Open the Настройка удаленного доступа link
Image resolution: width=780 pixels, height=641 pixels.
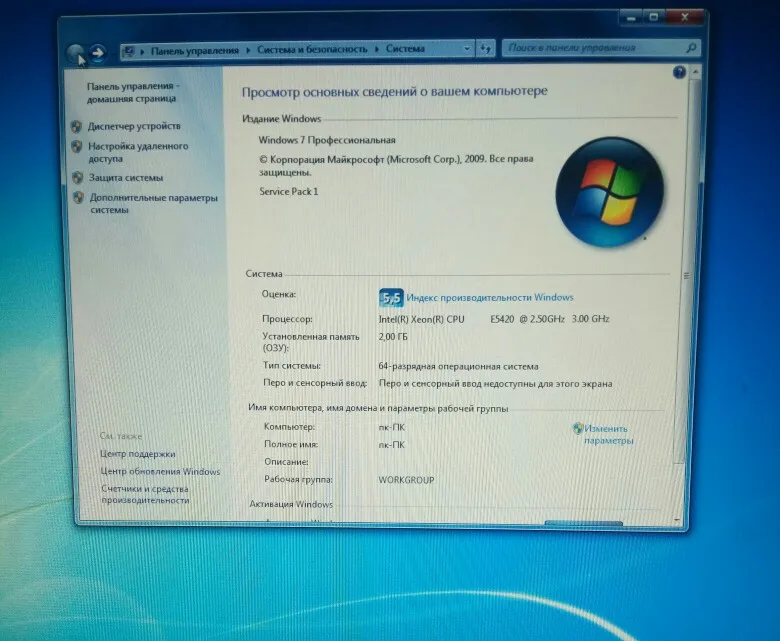coord(138,152)
